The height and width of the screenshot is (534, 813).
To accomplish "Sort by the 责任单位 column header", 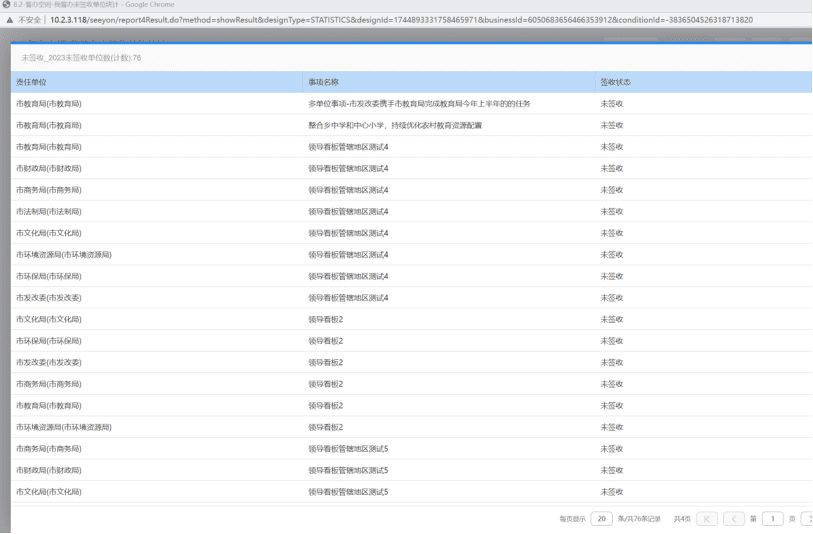I will point(31,82).
